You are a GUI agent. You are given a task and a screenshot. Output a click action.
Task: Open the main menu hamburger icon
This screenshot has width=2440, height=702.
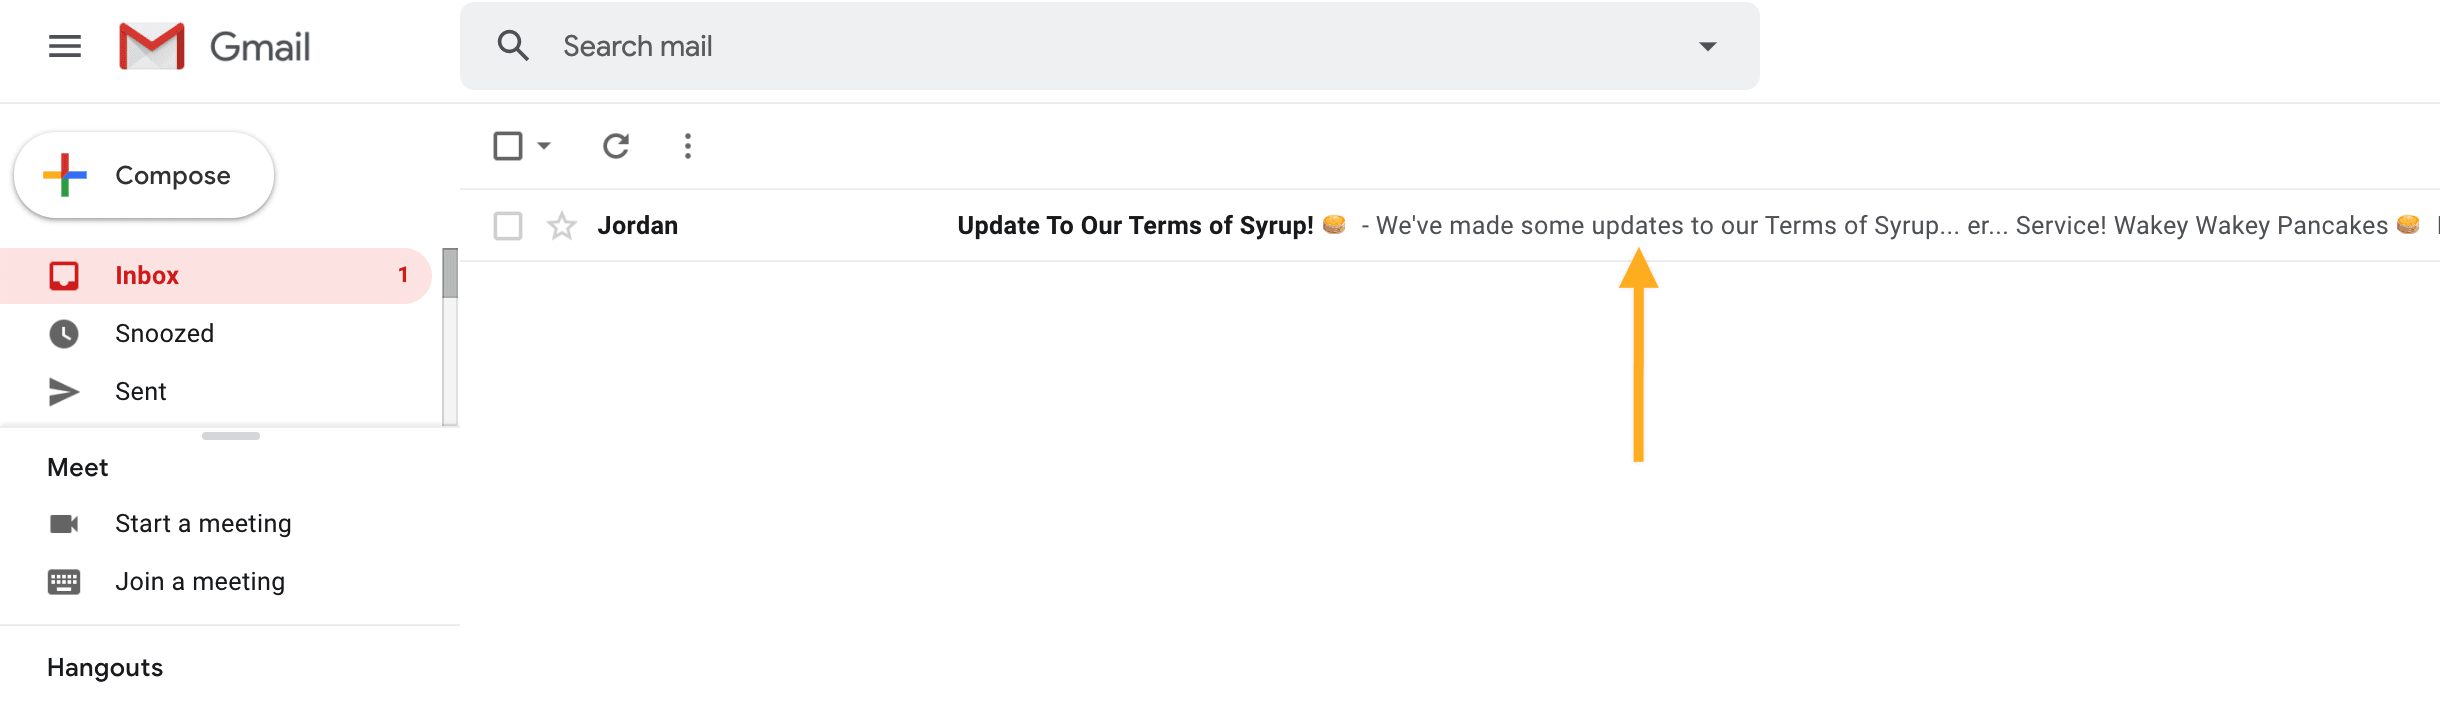[65, 46]
